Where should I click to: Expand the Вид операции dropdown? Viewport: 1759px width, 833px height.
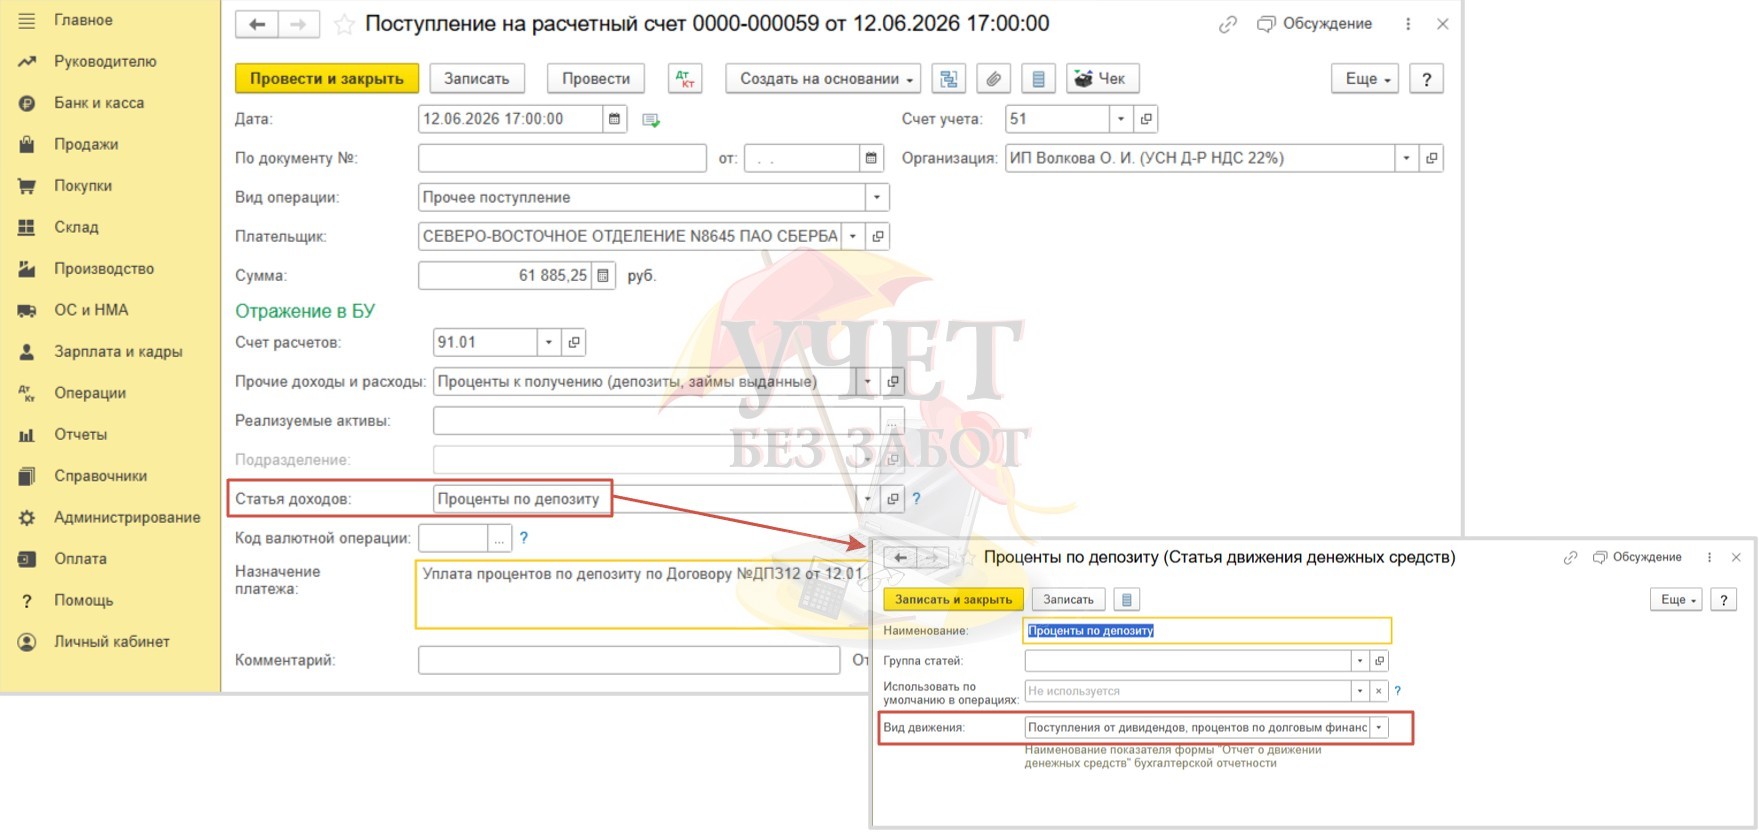pyautogui.click(x=877, y=197)
